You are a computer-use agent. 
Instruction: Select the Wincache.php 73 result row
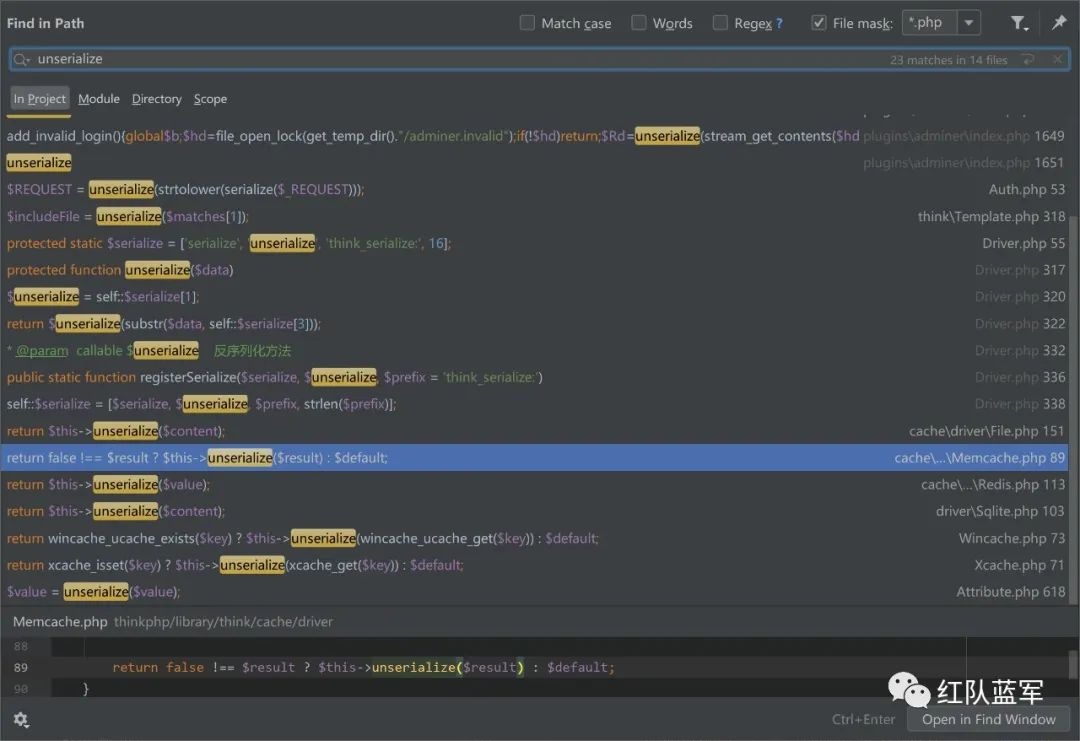point(534,539)
